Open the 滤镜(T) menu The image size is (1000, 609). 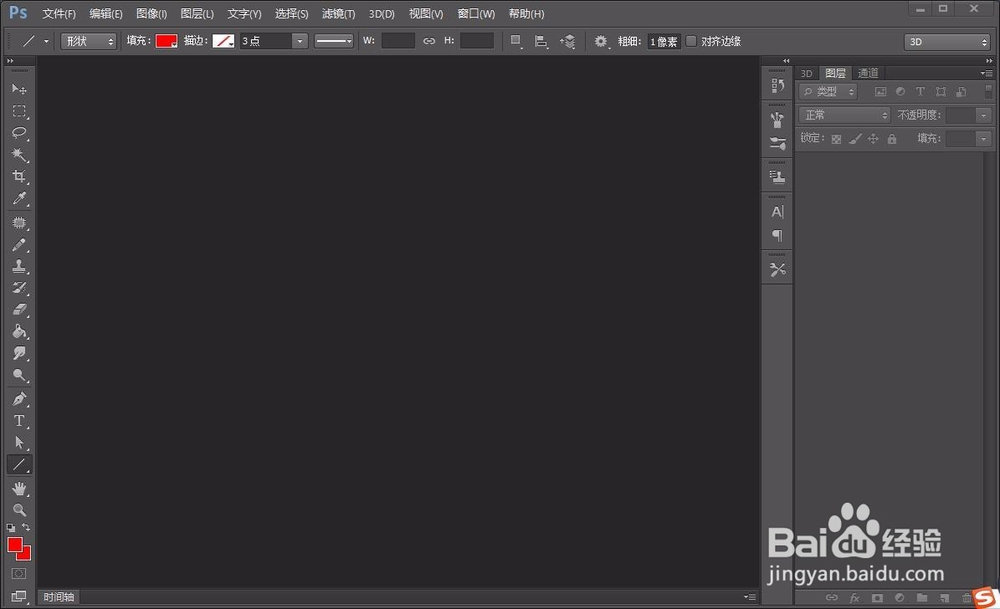338,13
